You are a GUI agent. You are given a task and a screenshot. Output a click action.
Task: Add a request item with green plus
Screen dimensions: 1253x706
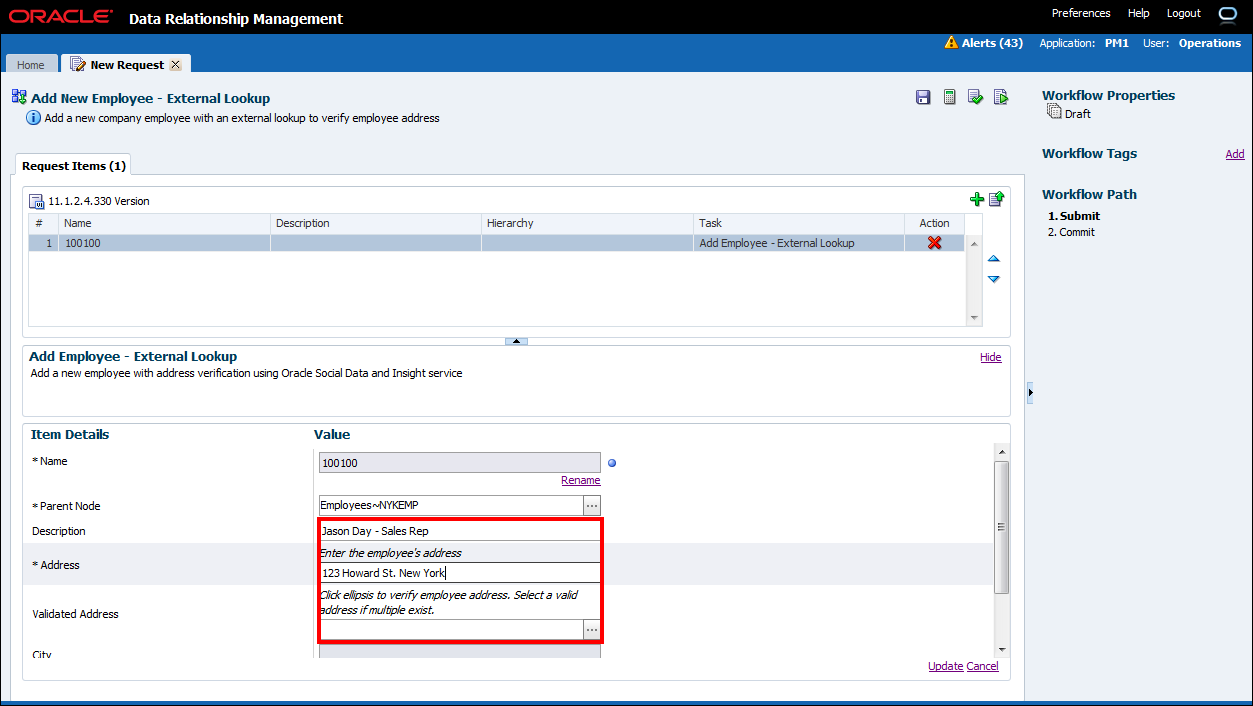pos(977,200)
